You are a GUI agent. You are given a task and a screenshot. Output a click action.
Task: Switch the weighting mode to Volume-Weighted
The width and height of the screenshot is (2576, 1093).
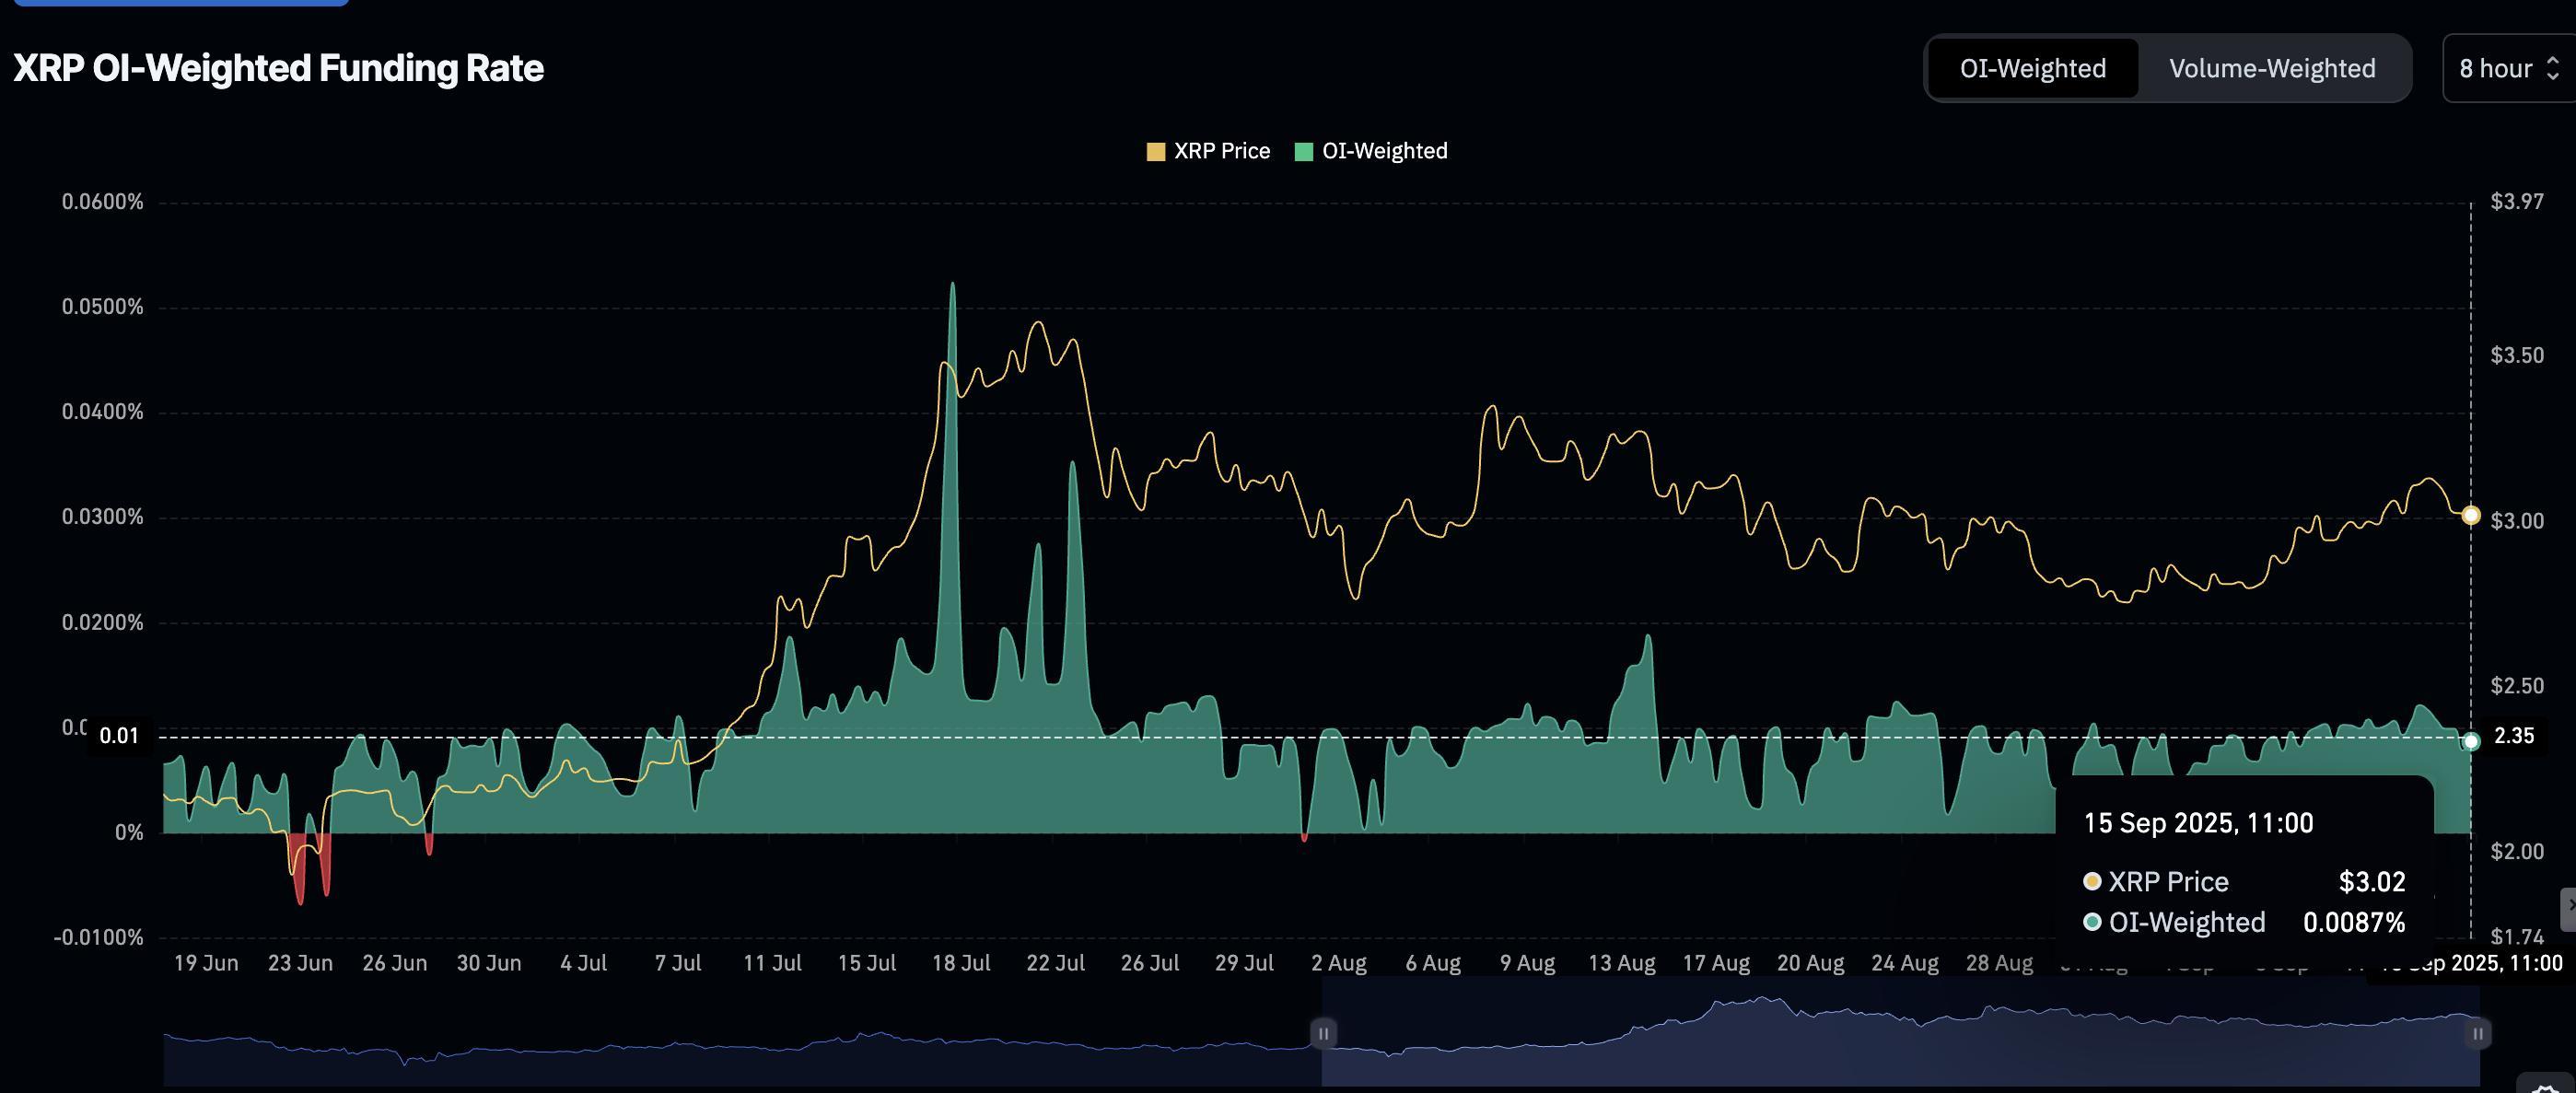2271,68
